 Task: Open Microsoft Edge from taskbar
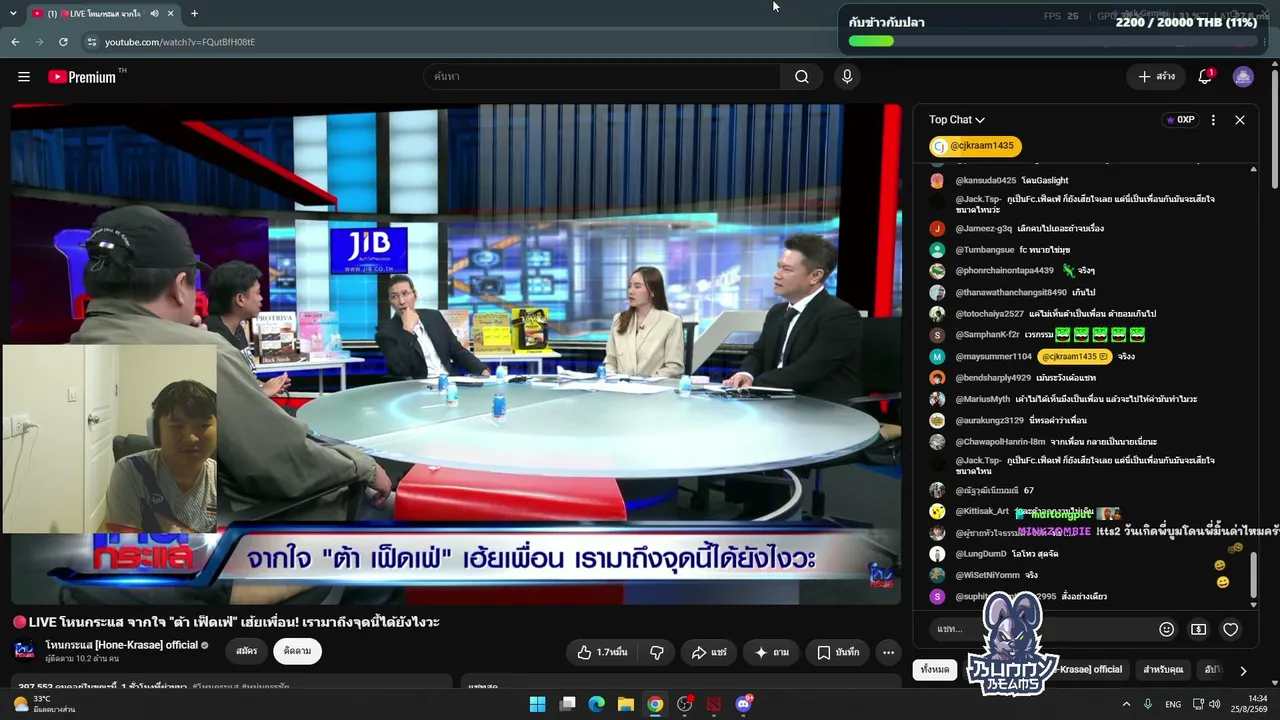(x=596, y=704)
